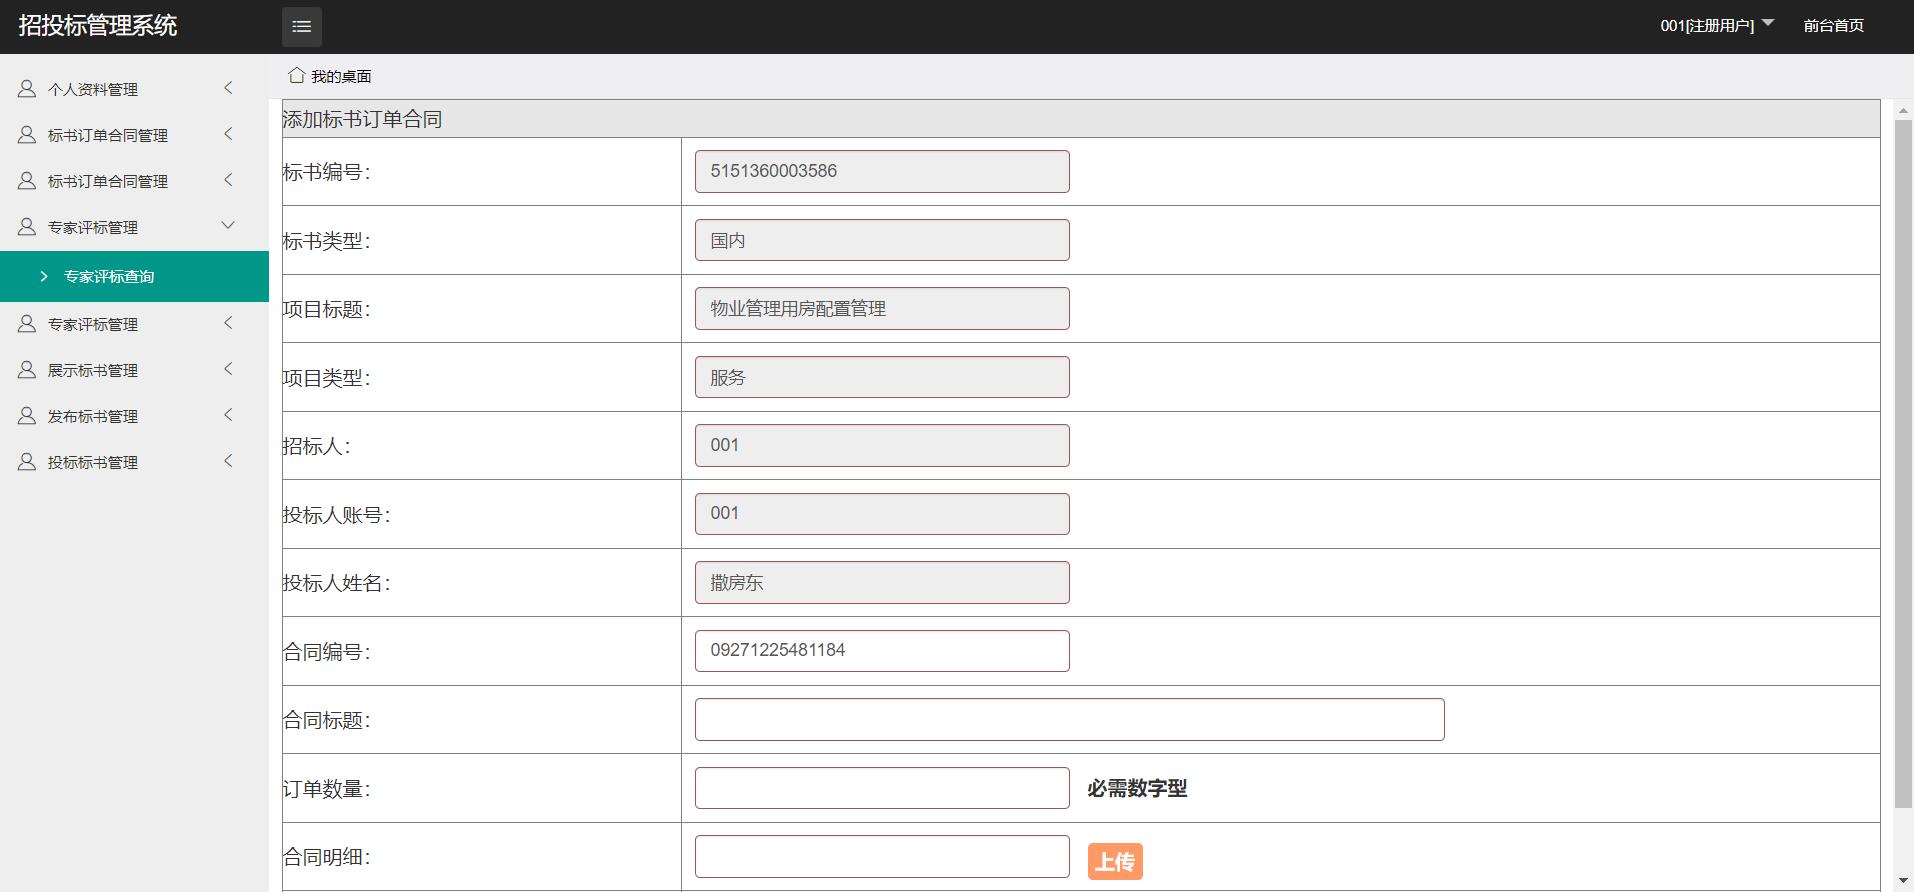The width and height of the screenshot is (1914, 892).
Task: Click user icon beside 投标标书管理
Action: point(27,462)
